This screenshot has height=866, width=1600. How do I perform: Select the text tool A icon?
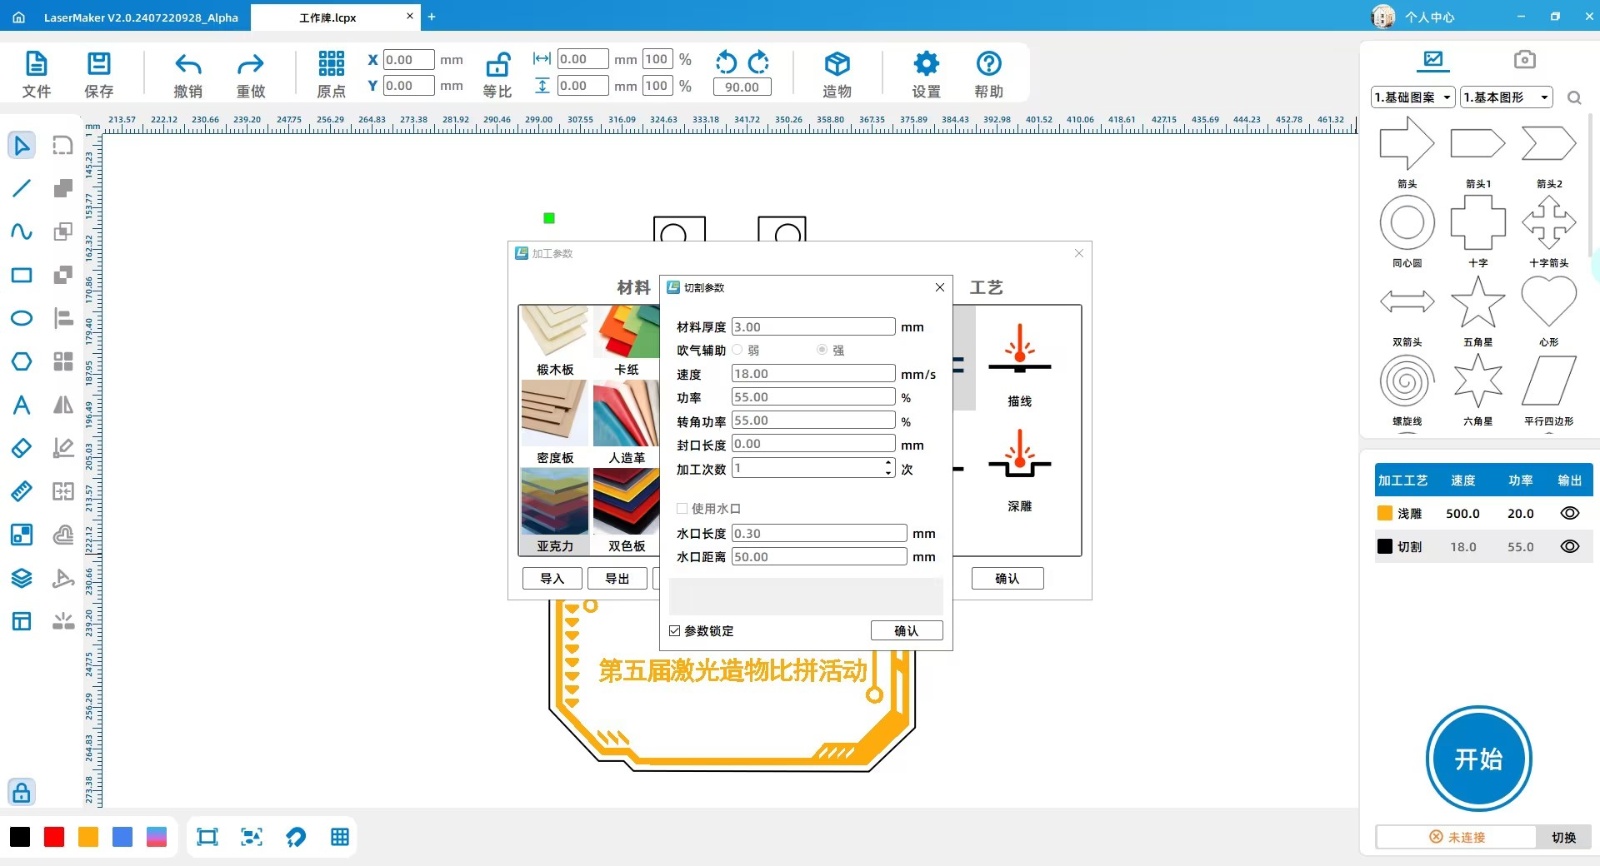pos(21,405)
